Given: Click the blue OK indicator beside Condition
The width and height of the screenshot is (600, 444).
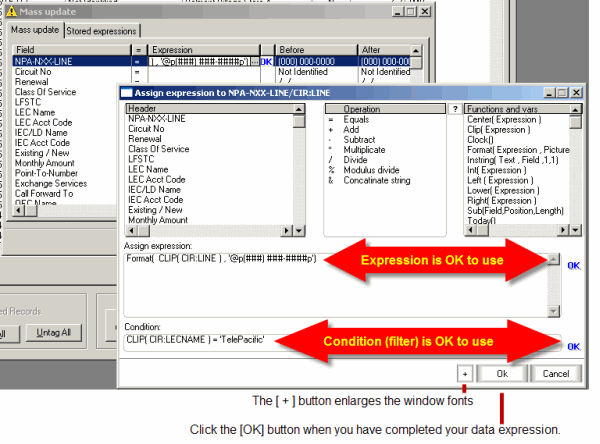Looking at the screenshot, I should (x=573, y=346).
